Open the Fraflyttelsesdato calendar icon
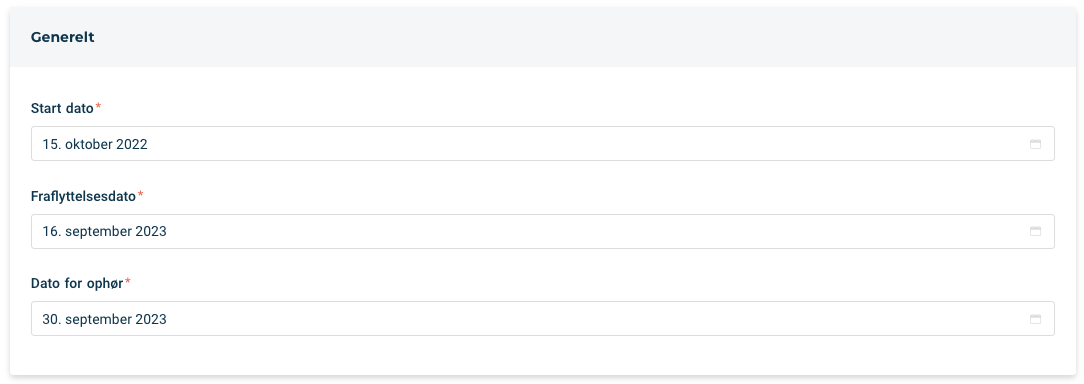The image size is (1084, 384). coord(1035,231)
